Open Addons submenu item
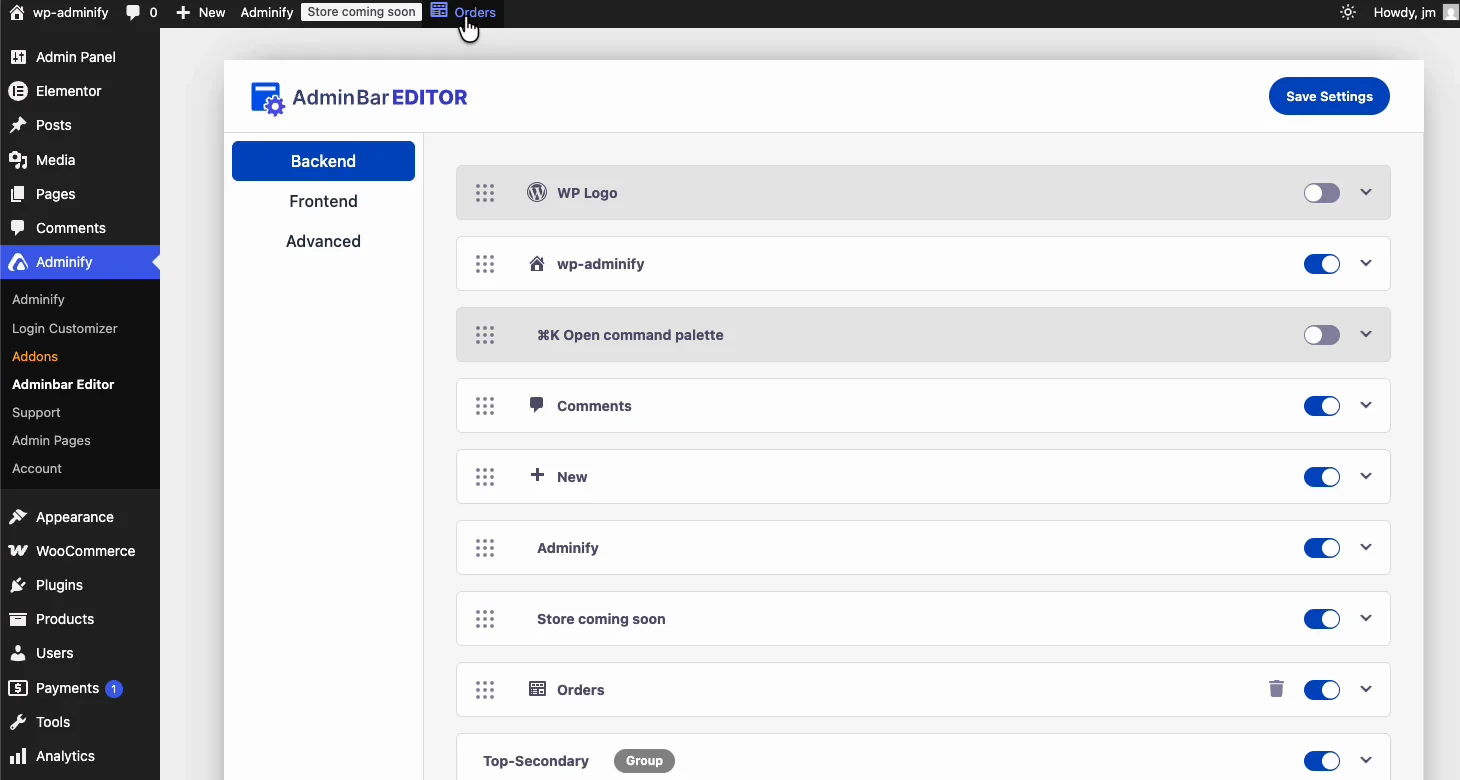This screenshot has height=780, width=1460. [35, 356]
